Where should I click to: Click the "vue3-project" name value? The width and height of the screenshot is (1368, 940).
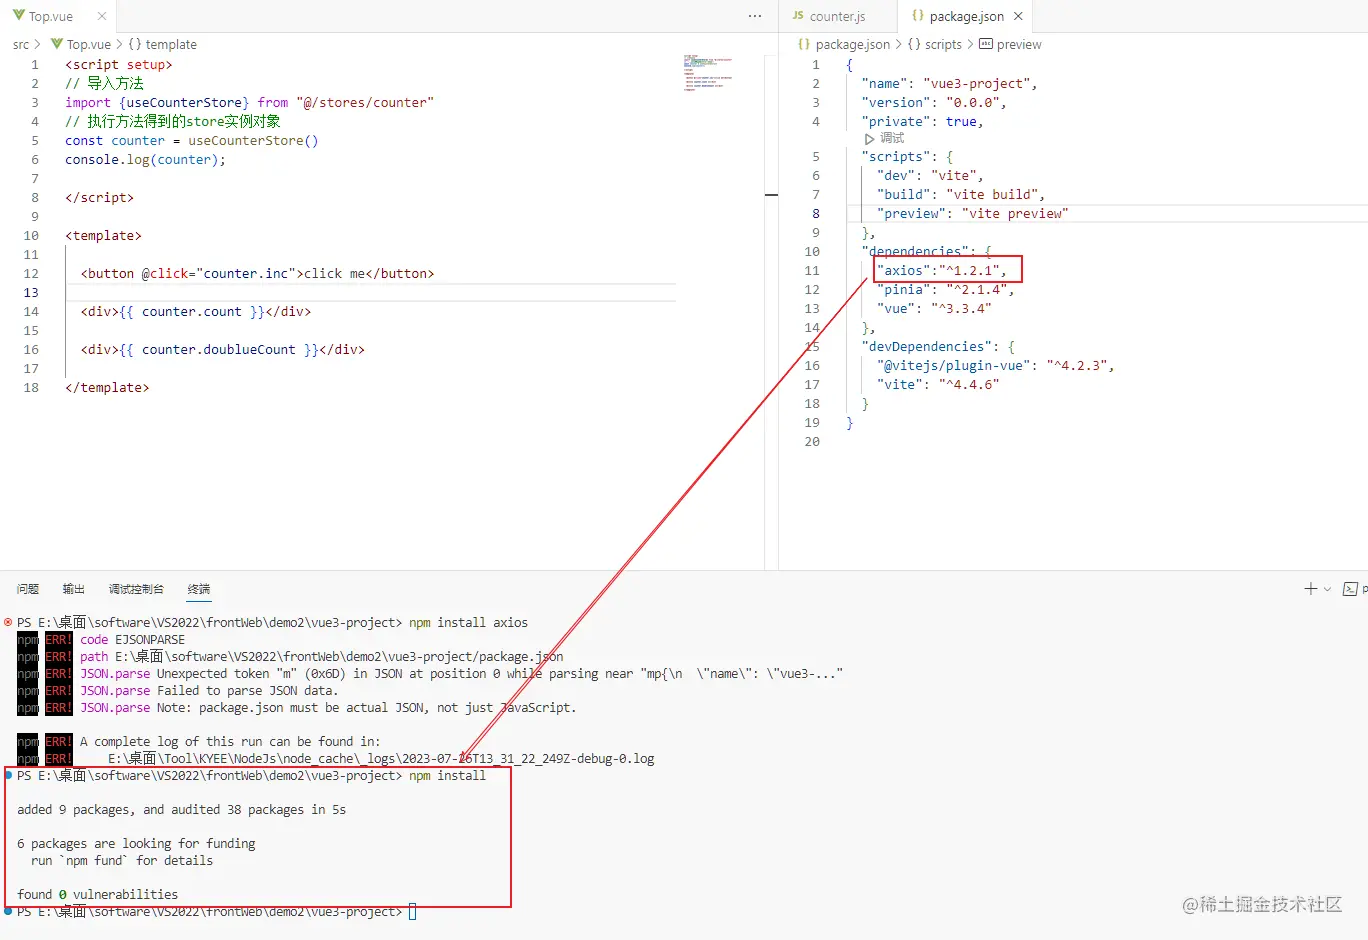pyautogui.click(x=976, y=84)
